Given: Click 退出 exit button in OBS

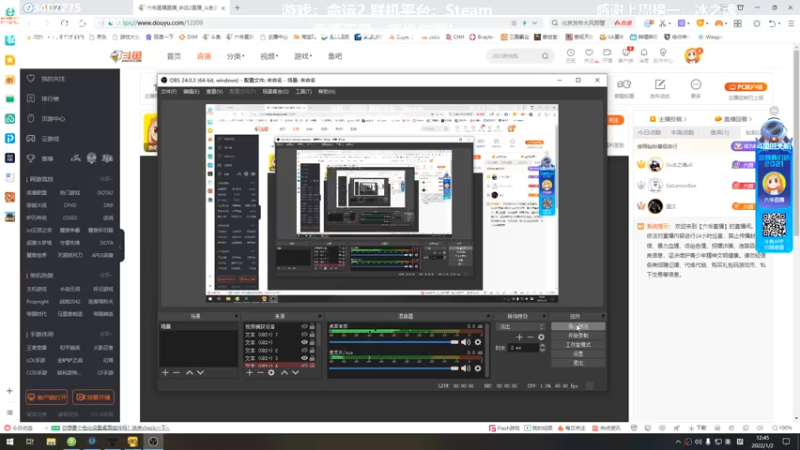Looking at the screenshot, I should [x=578, y=363].
